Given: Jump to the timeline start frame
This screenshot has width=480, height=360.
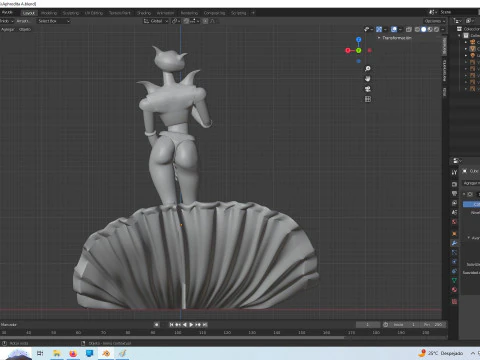Looking at the screenshot, I should pyautogui.click(x=171, y=324).
